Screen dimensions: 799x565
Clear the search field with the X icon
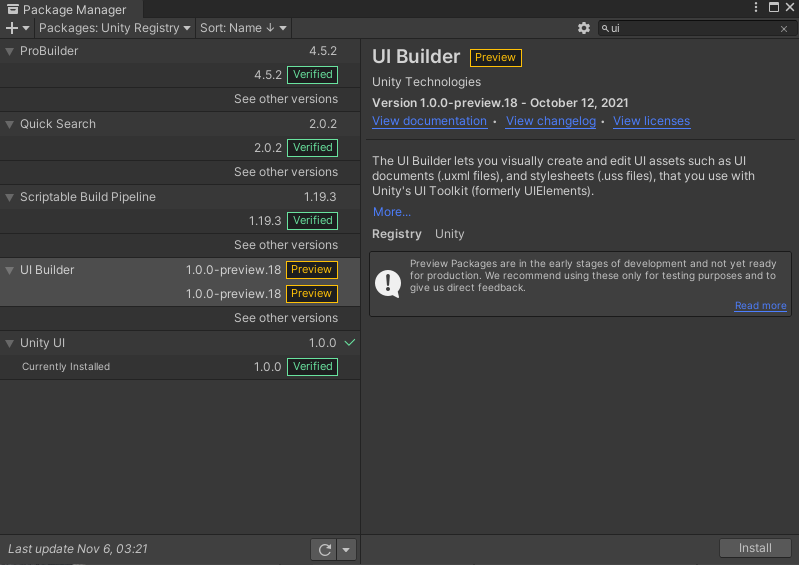pyautogui.click(x=784, y=29)
